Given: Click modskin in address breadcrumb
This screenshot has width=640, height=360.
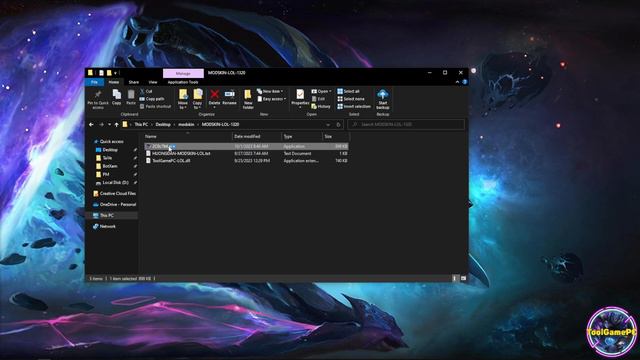Looking at the screenshot, I should 186,124.
